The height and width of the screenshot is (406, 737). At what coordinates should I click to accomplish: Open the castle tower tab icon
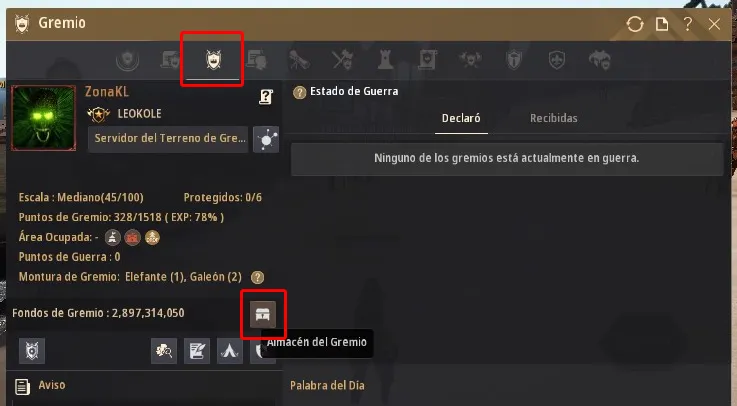[385, 60]
